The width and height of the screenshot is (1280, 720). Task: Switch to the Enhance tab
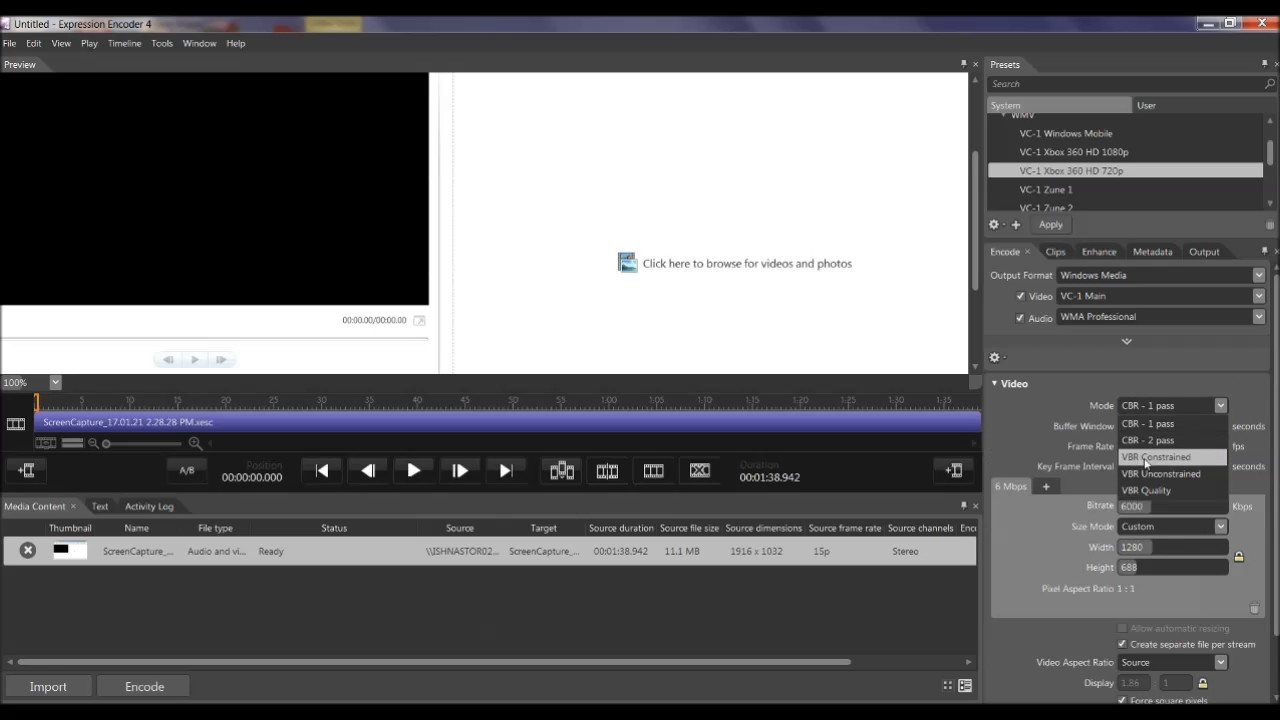(x=1099, y=252)
